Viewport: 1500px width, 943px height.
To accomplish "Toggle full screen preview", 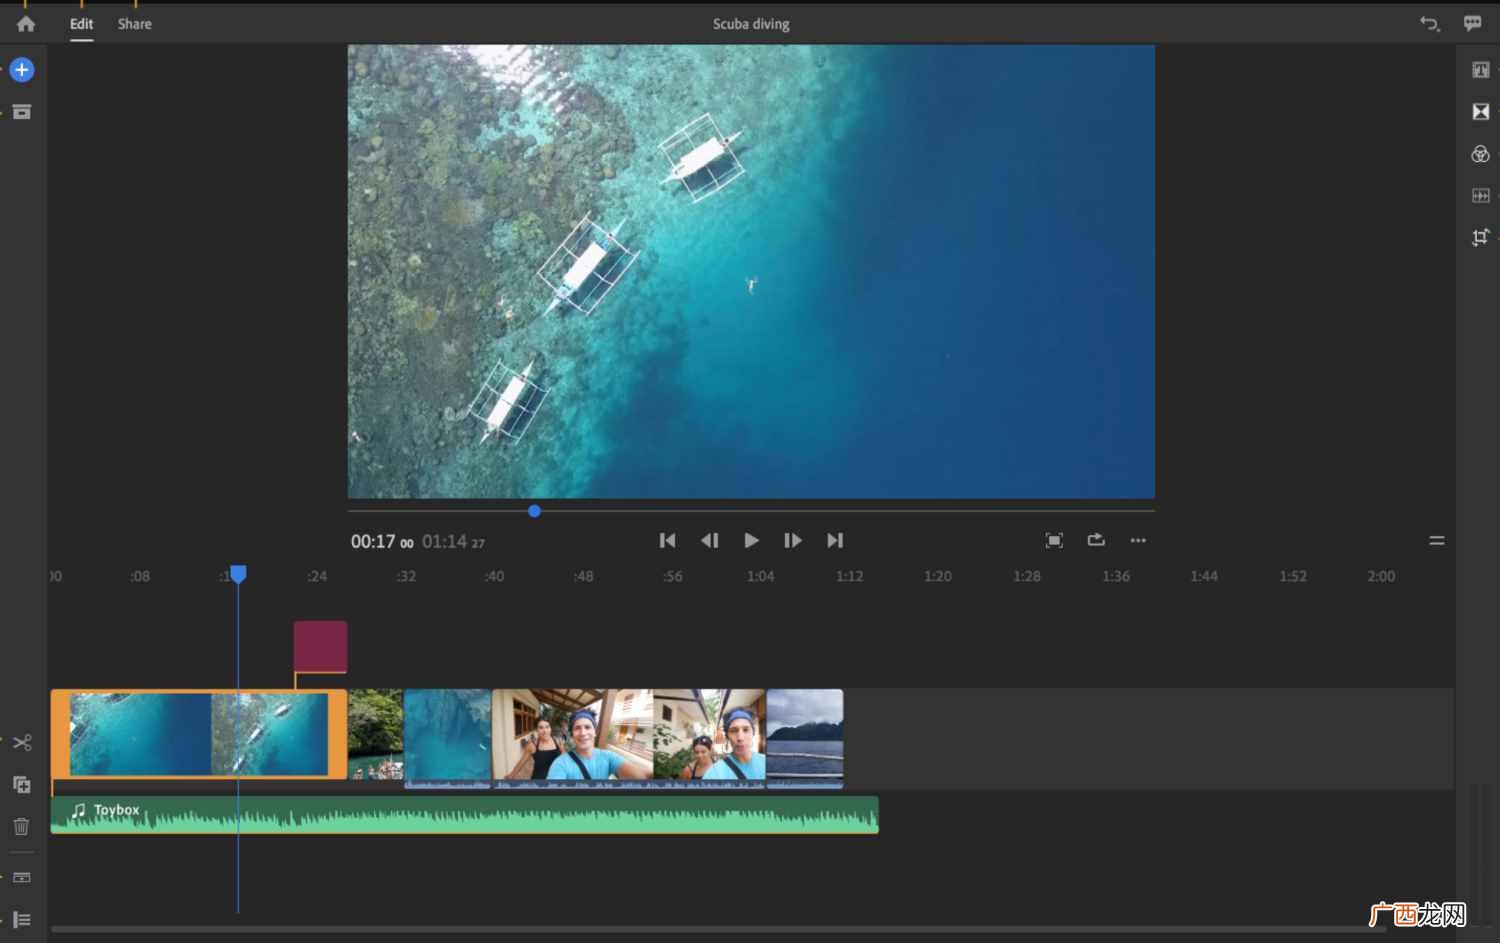I will pos(1054,541).
